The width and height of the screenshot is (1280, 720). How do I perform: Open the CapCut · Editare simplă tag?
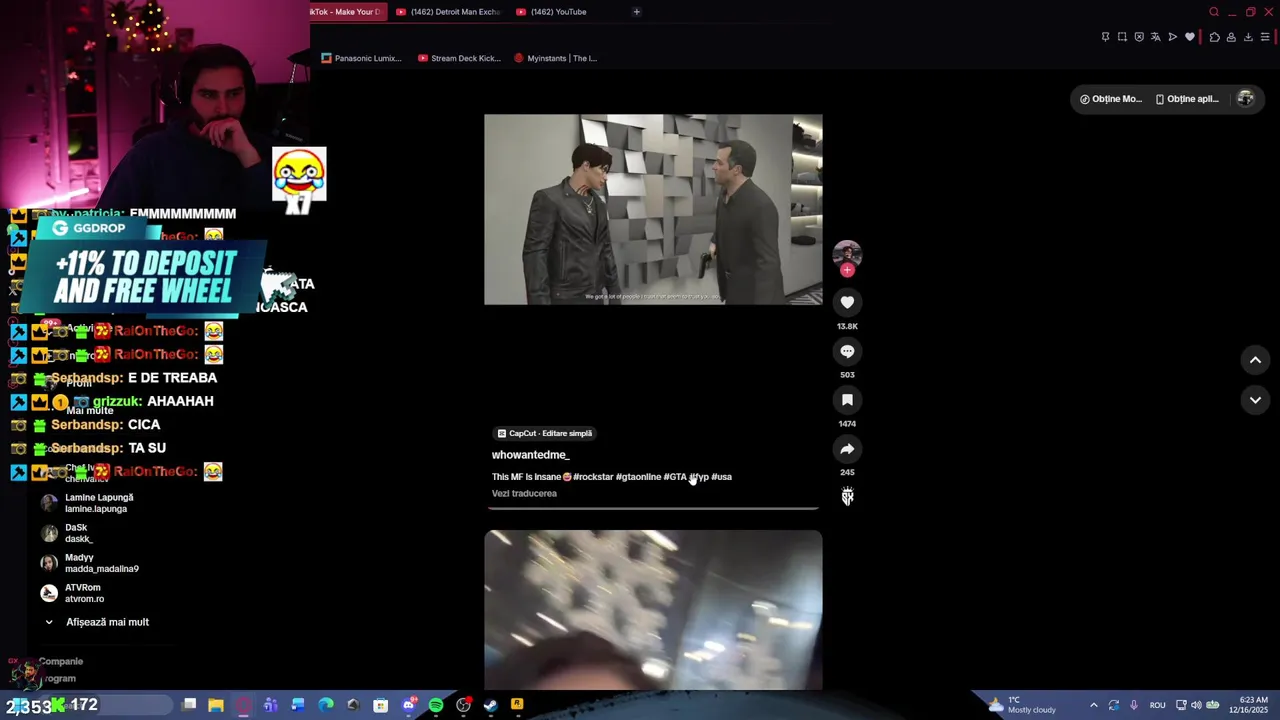pos(545,433)
